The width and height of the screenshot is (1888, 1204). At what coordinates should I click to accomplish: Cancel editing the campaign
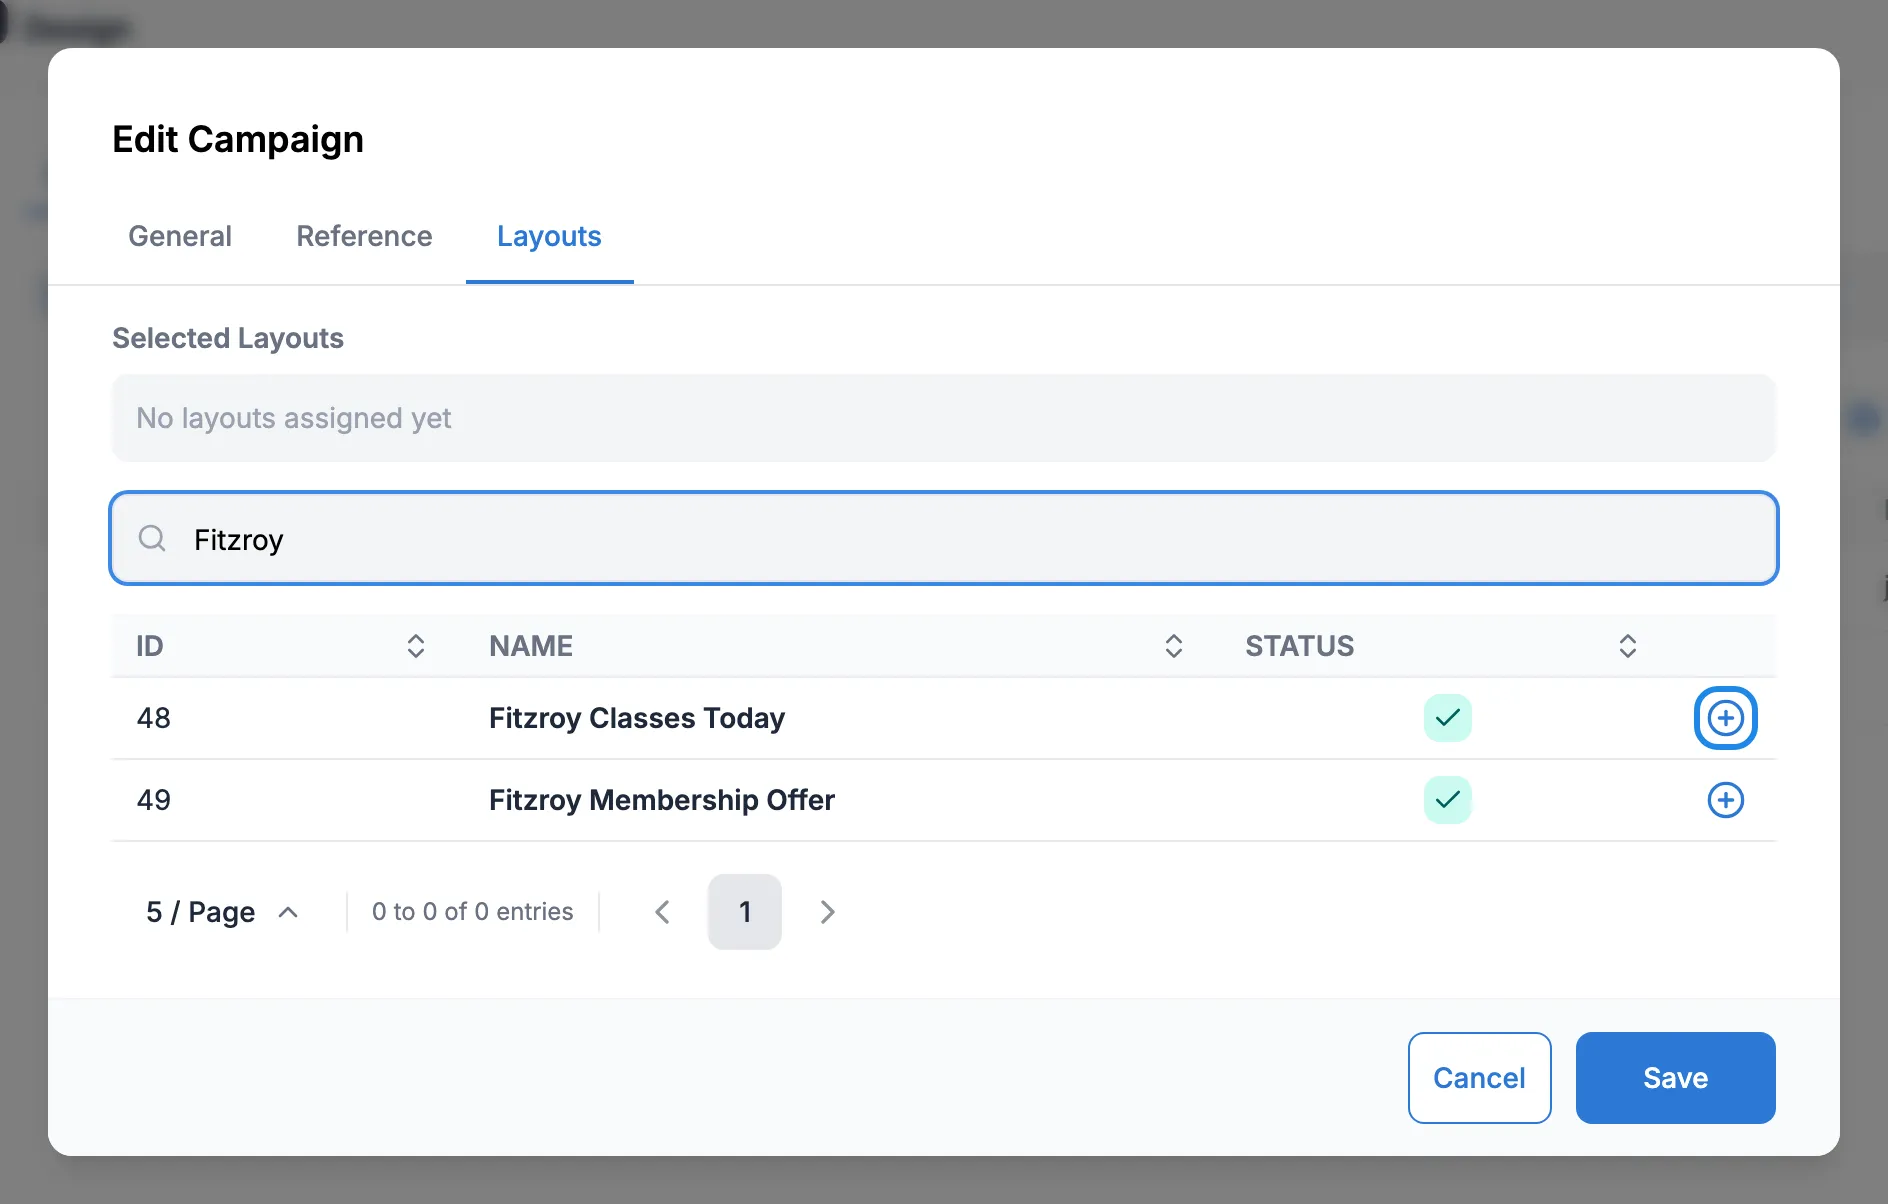pos(1479,1078)
